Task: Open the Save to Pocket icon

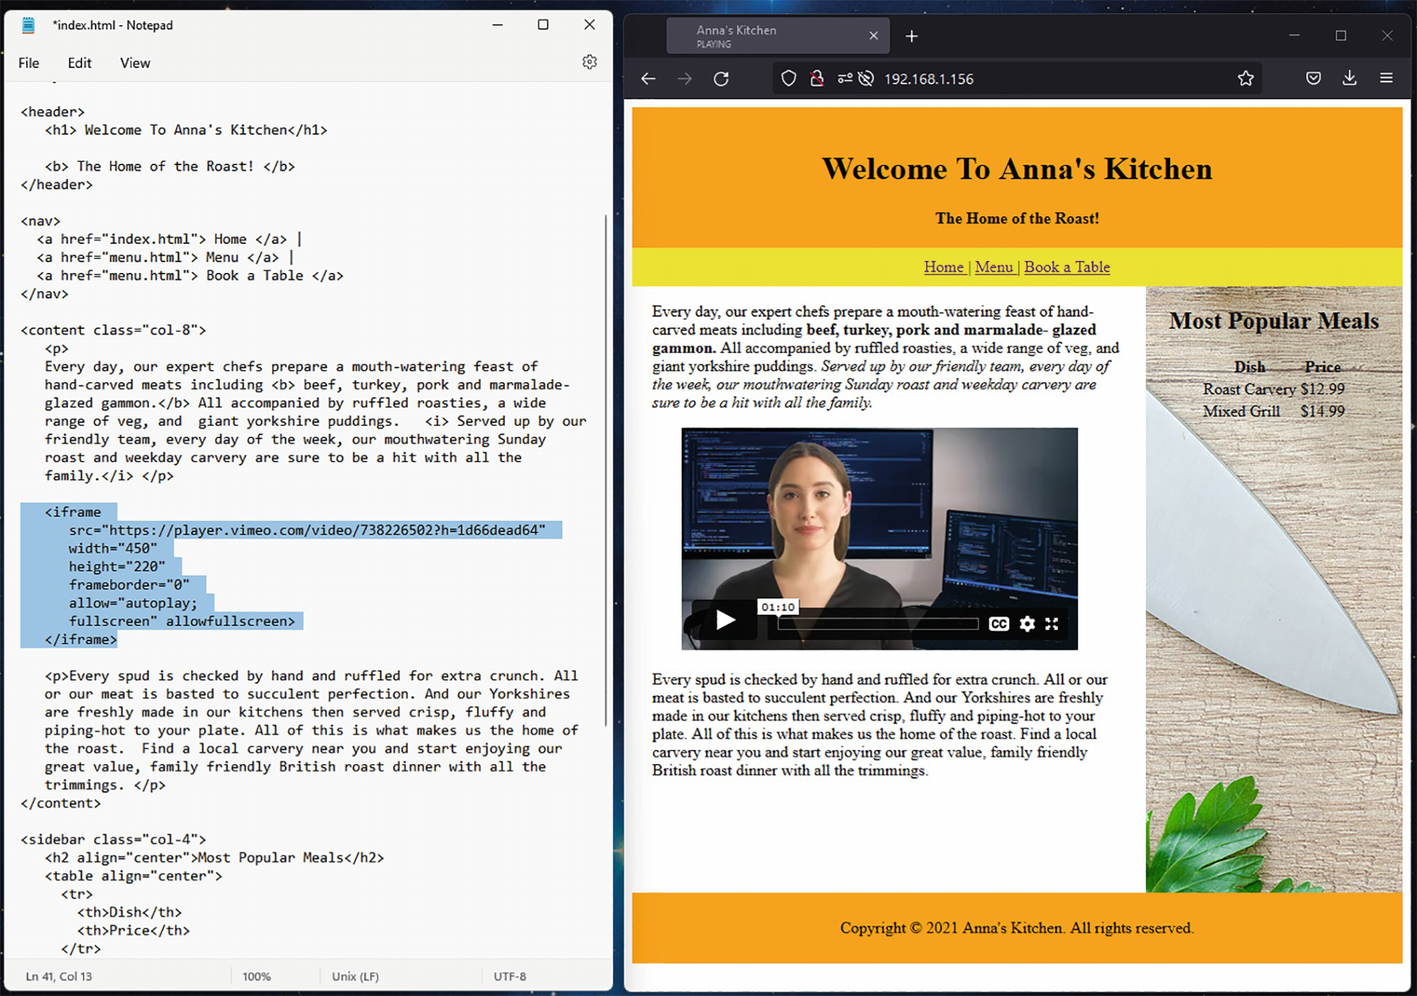Action: click(x=1313, y=78)
